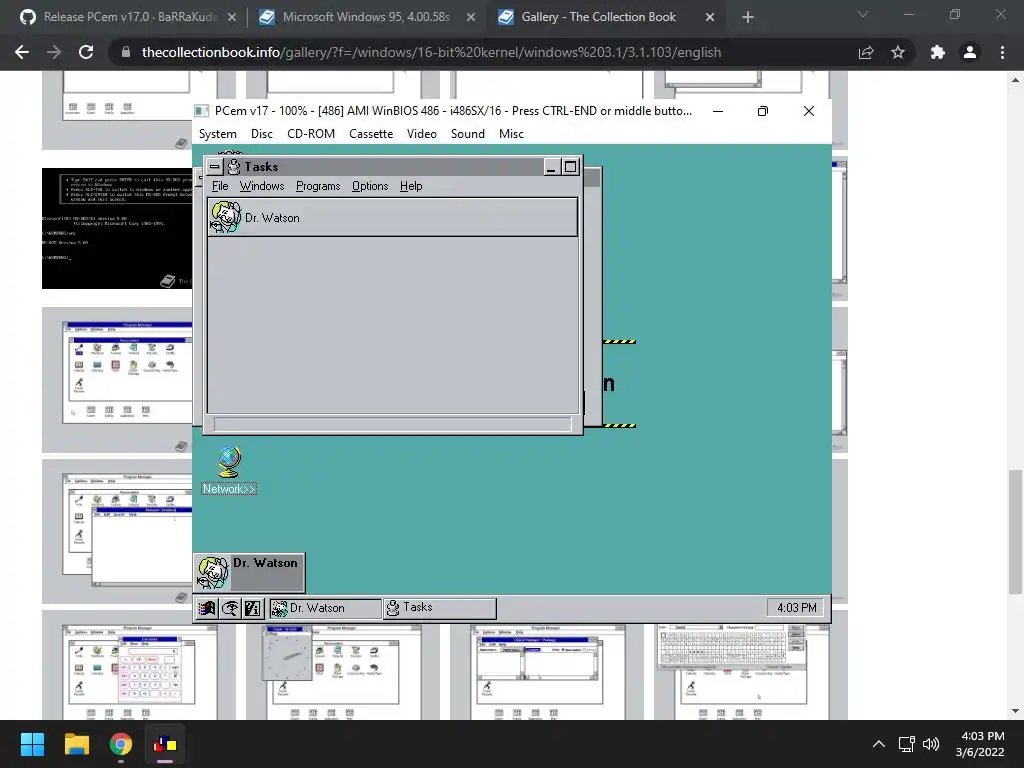Open File Explorer from Windows taskbar
The height and width of the screenshot is (768, 1024).
click(76, 744)
